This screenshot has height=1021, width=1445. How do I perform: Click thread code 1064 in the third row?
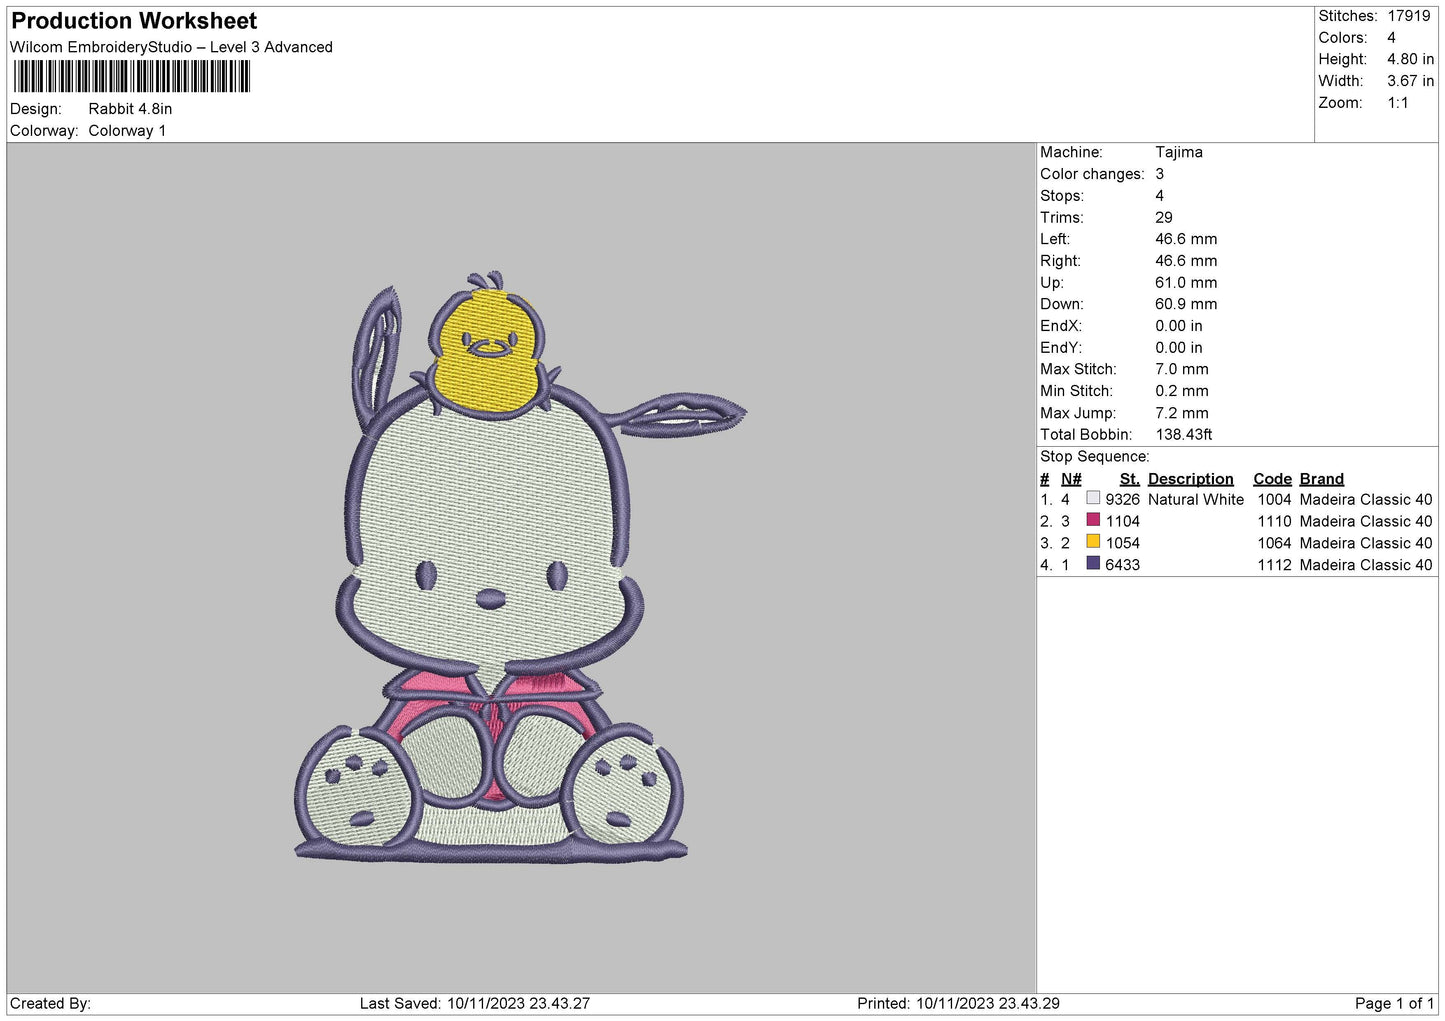(x=1274, y=543)
